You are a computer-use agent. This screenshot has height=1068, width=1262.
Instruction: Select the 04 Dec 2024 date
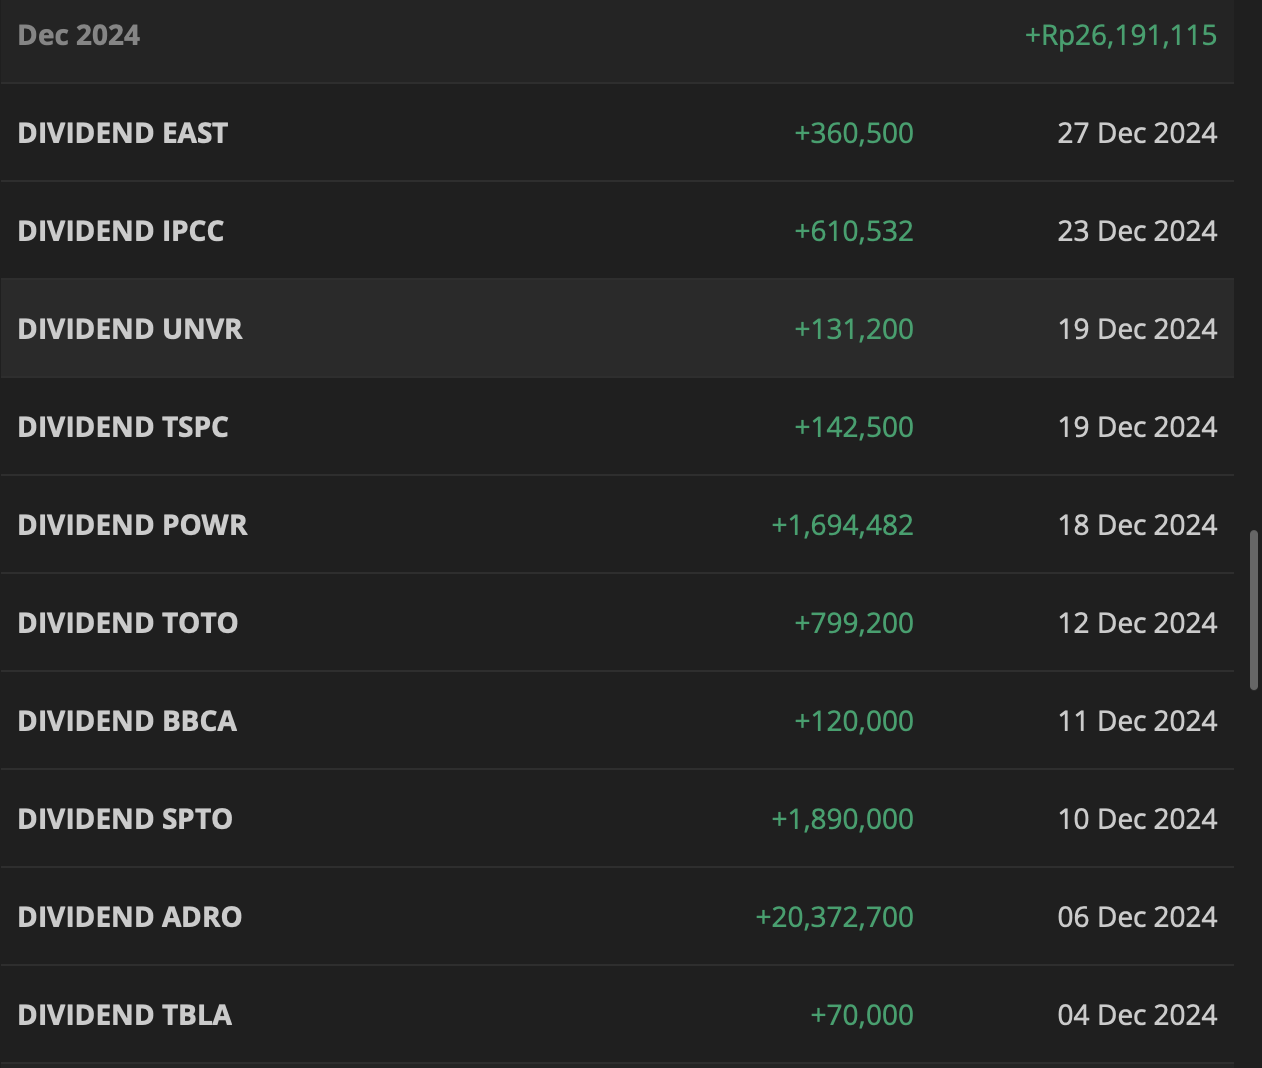tap(1137, 1015)
